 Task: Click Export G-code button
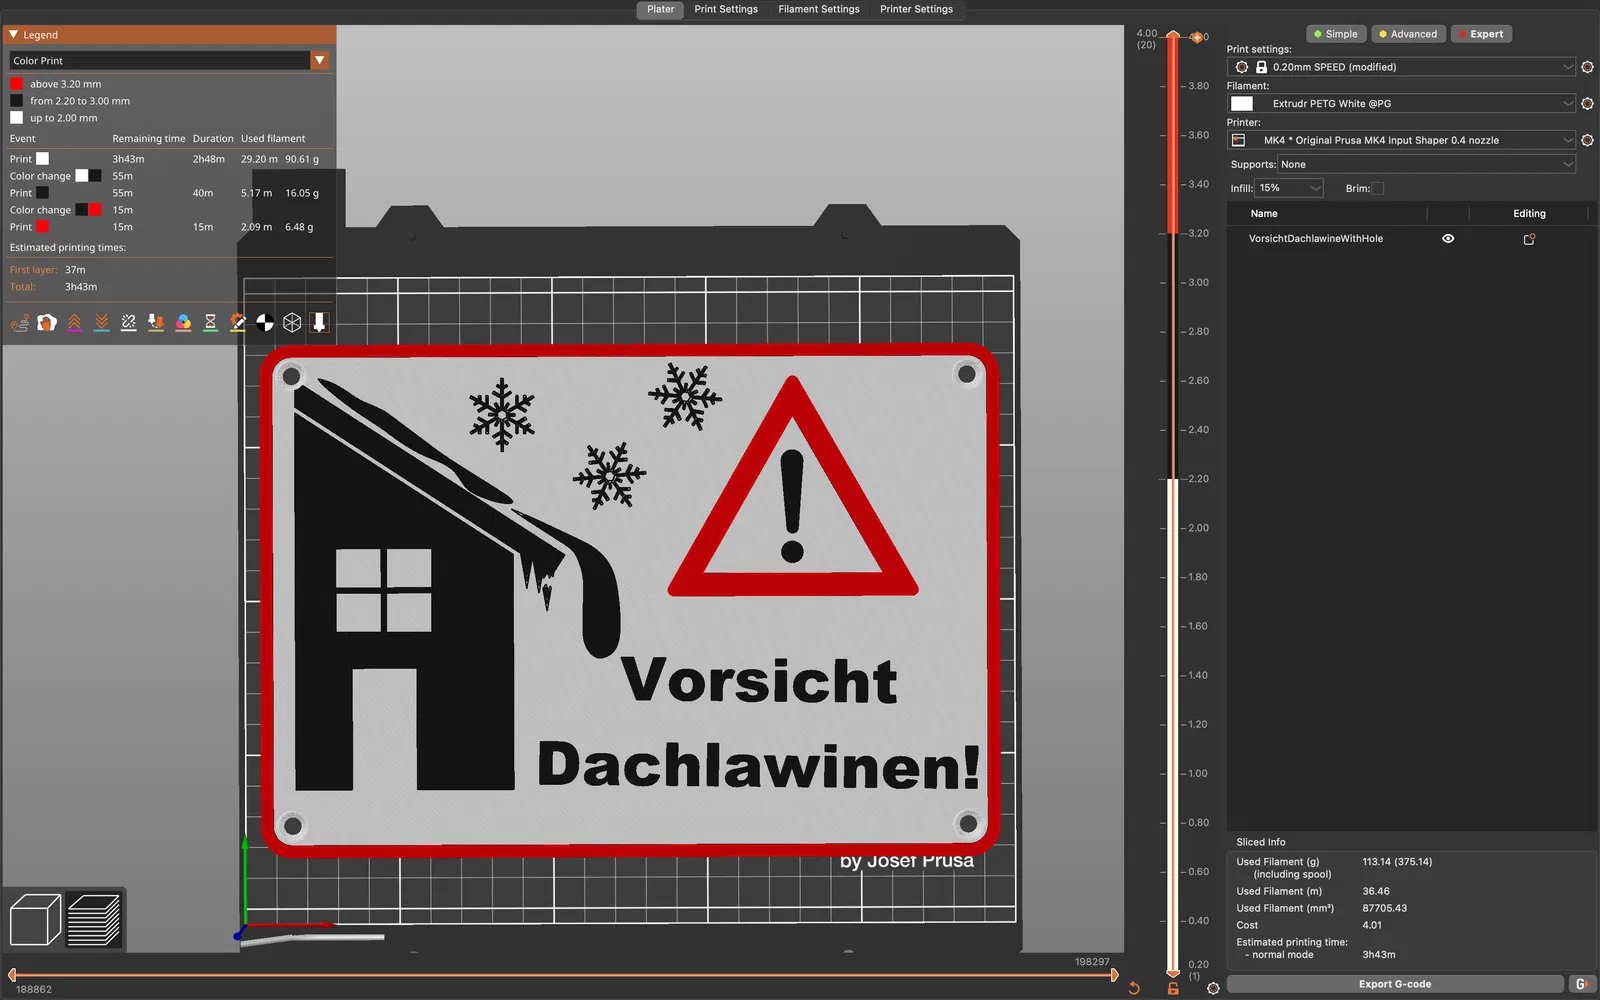click(x=1395, y=984)
